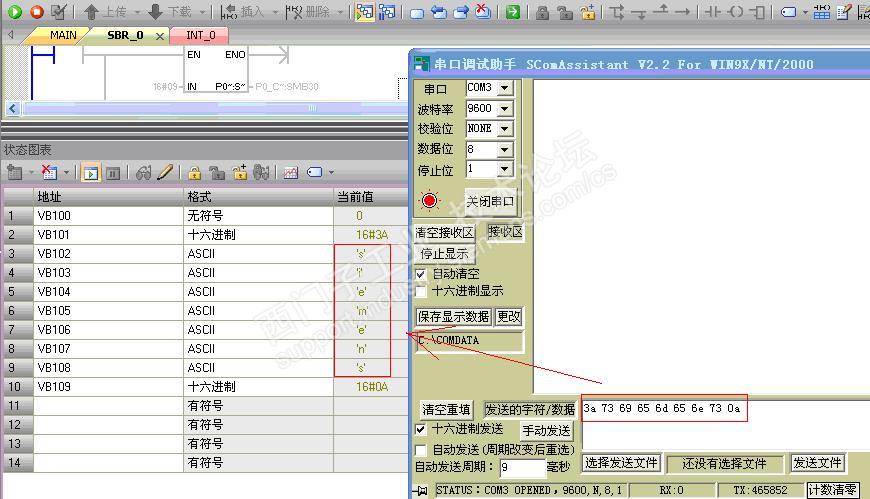
Task: Click the green RUN icon
Action: point(15,11)
